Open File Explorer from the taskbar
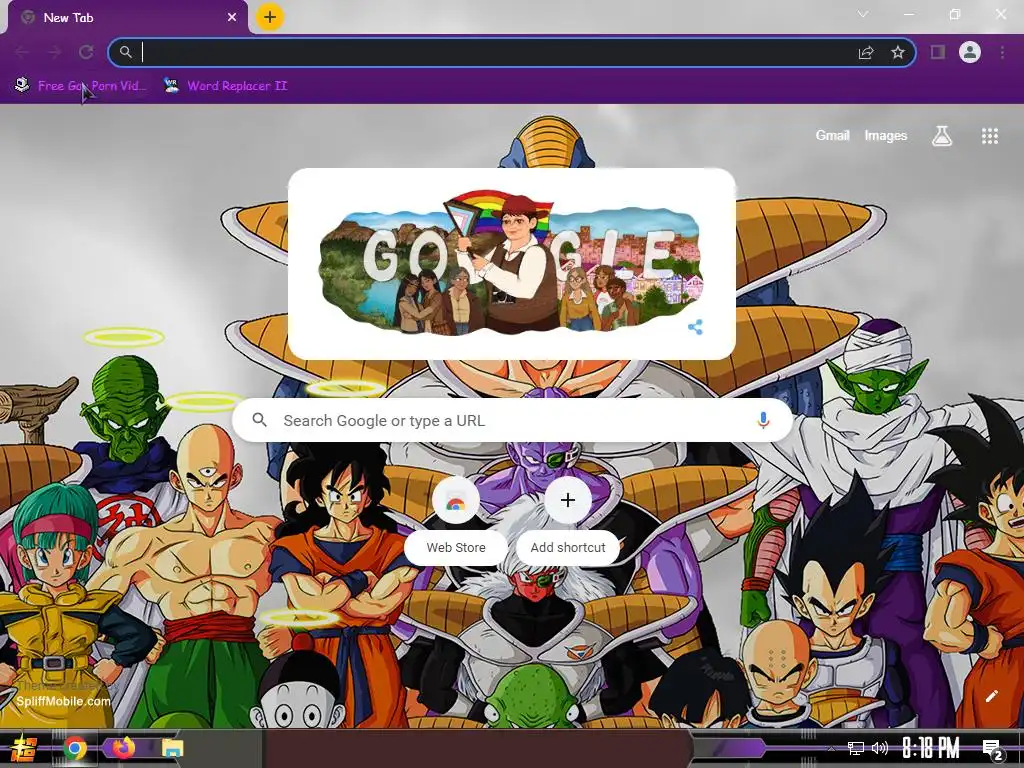Screen dimensions: 1024x768 coord(172,748)
